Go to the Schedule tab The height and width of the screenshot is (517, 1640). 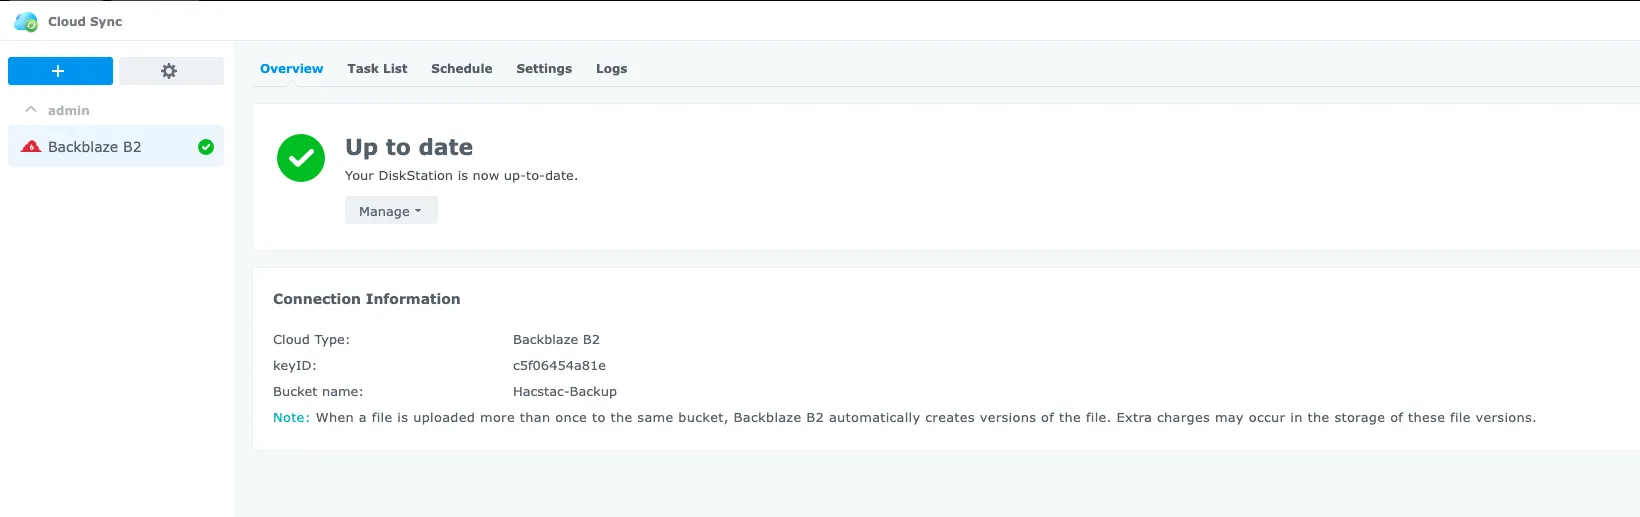461,69
